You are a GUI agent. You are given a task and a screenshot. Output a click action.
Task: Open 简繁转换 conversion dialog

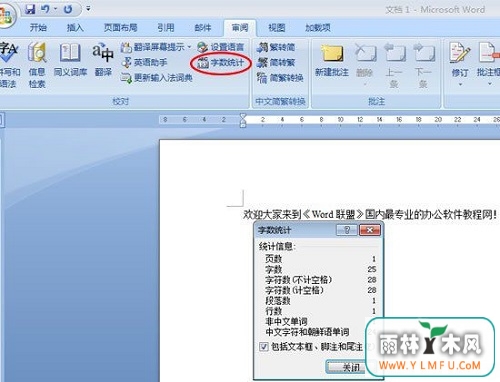click(280, 78)
